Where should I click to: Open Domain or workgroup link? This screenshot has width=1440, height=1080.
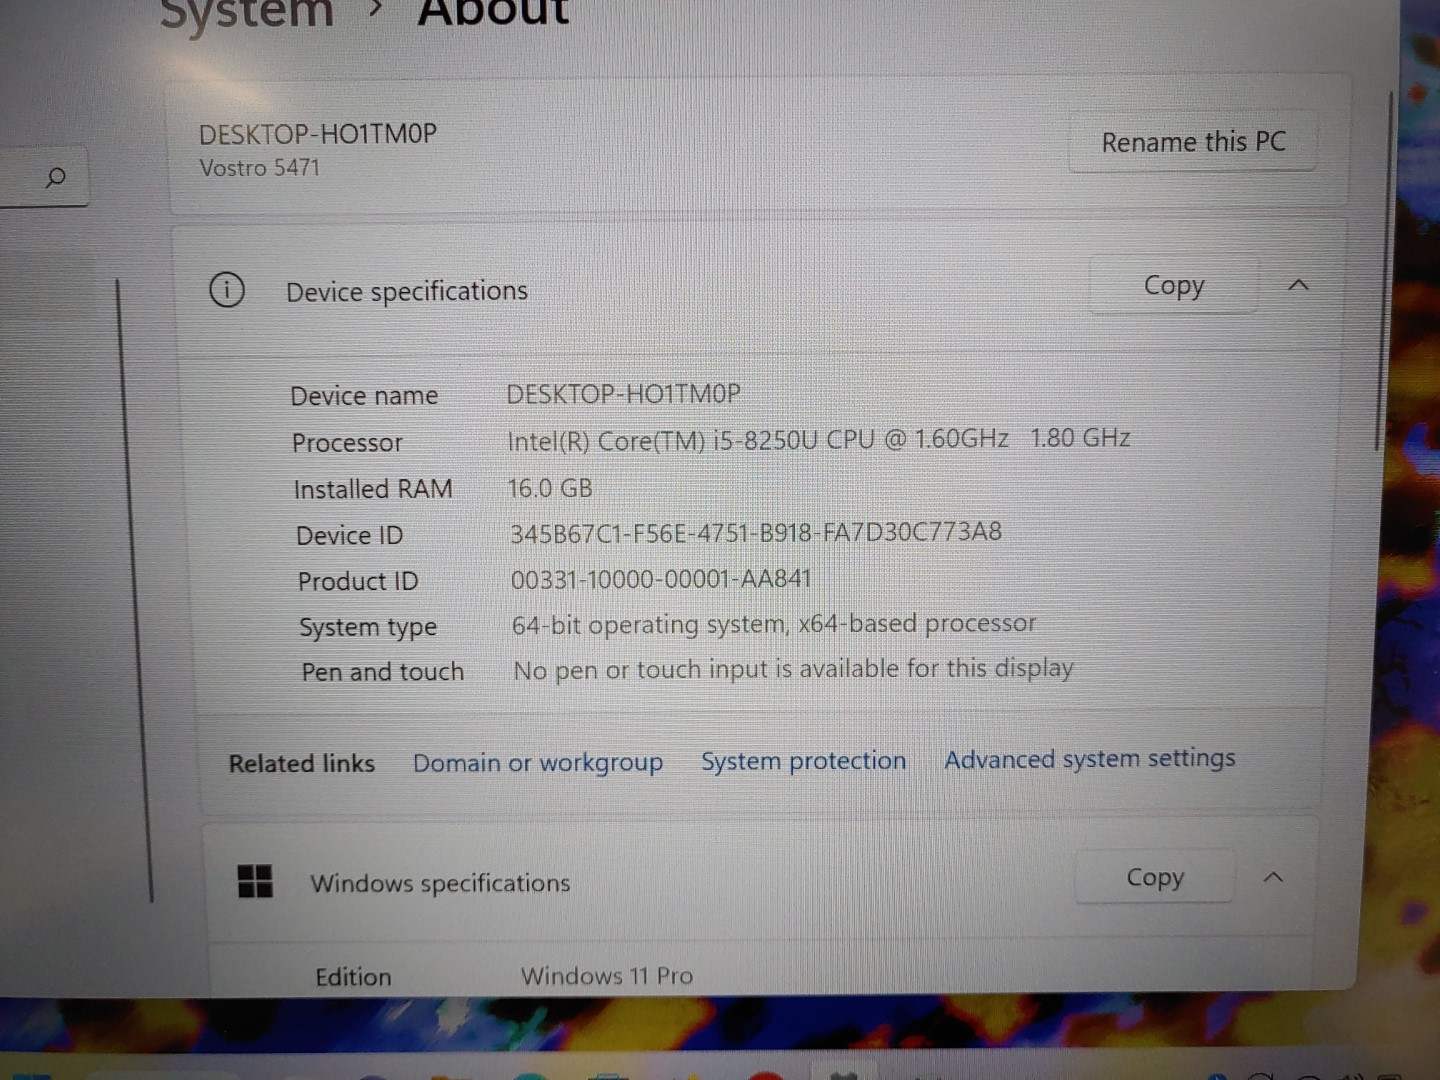pyautogui.click(x=538, y=762)
